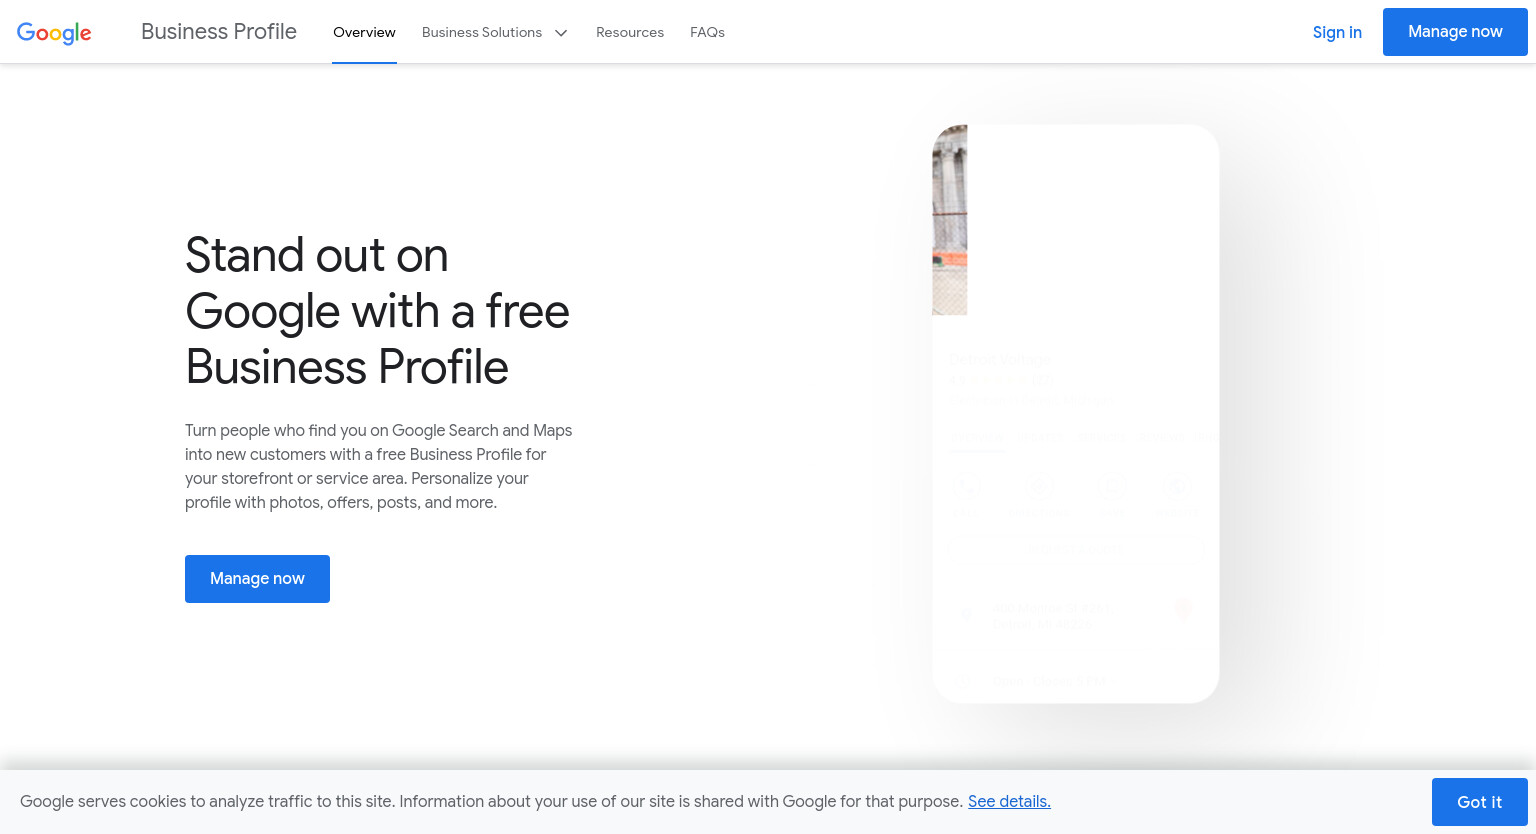The height and width of the screenshot is (834, 1536).
Task: Click the Turn people who find you paragraph
Action: tap(379, 466)
